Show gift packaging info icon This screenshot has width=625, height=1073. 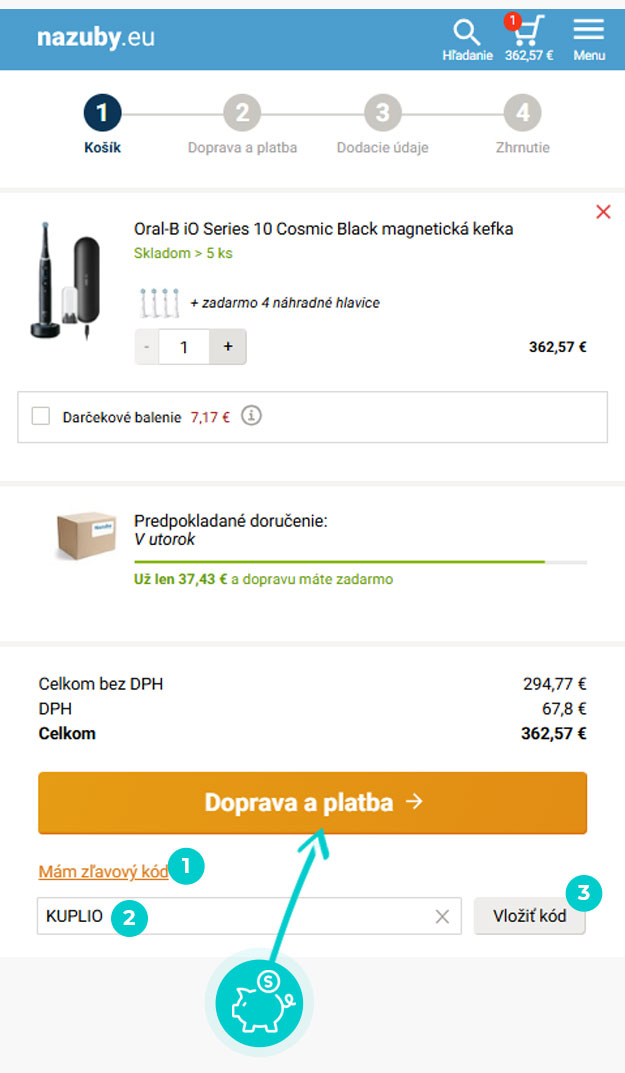pos(251,415)
